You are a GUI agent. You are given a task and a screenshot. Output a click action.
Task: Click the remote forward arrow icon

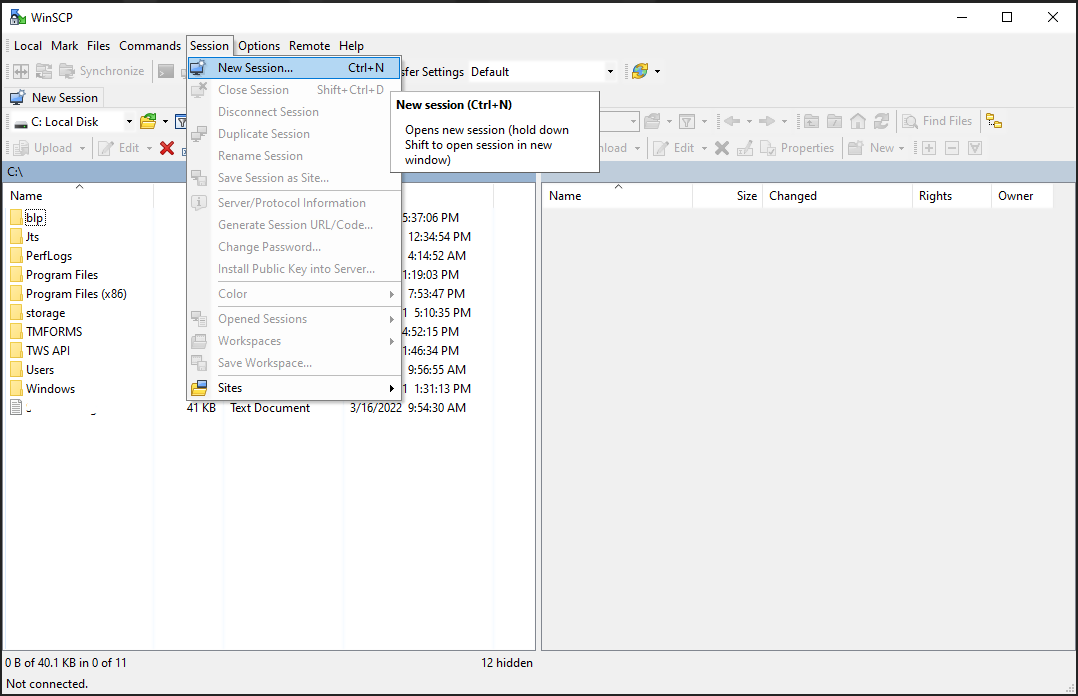[767, 122]
